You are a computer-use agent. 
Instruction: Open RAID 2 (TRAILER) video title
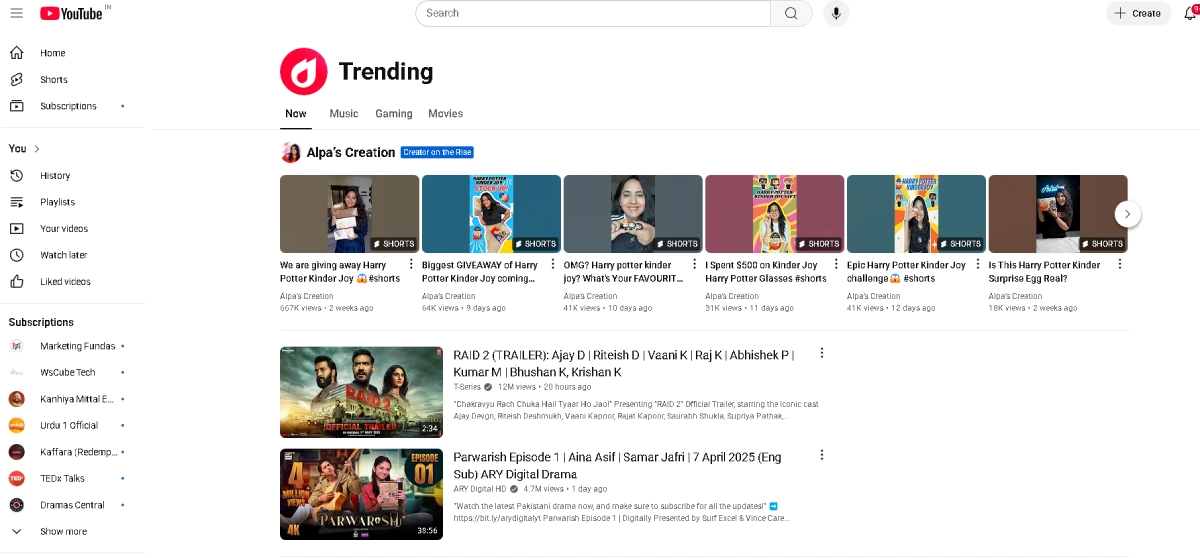623,363
